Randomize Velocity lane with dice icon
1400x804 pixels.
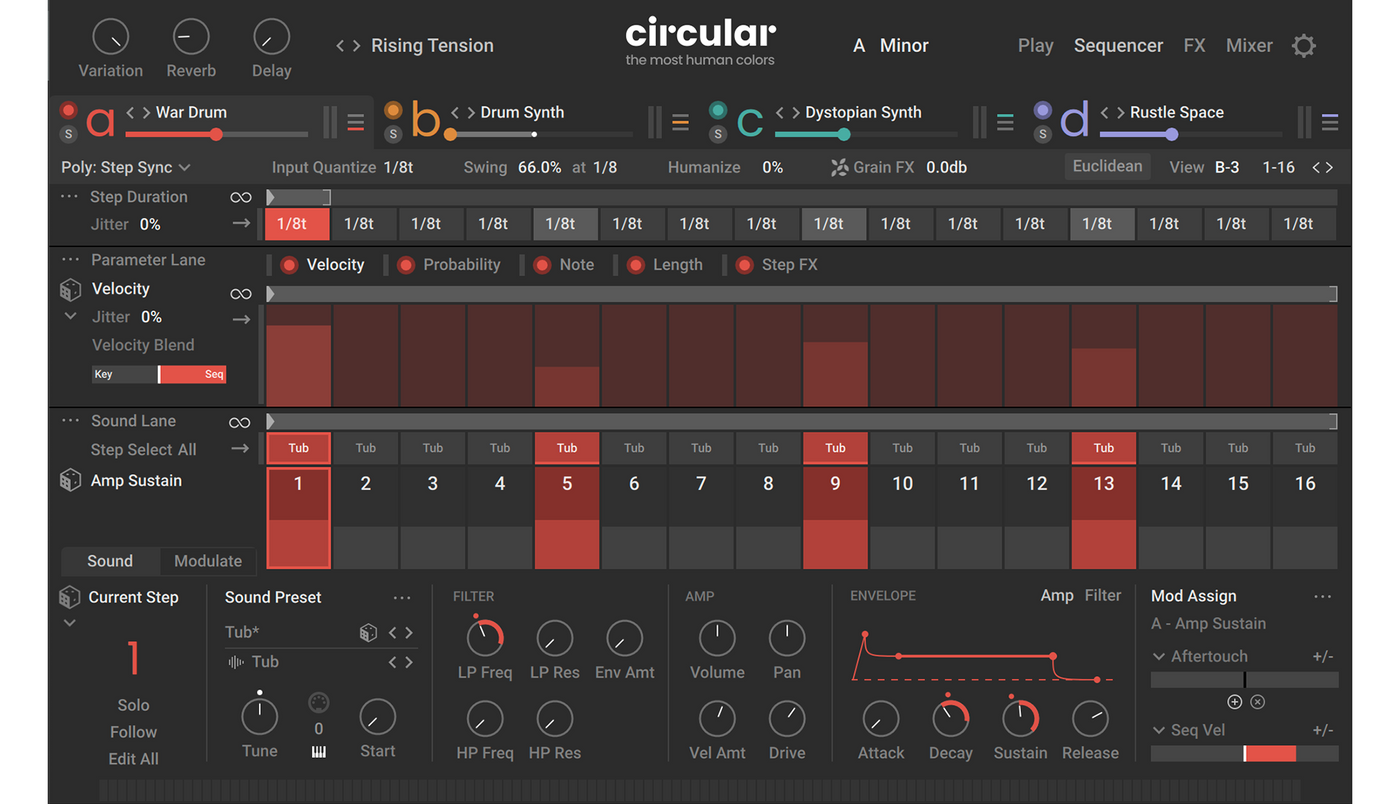tap(70, 290)
